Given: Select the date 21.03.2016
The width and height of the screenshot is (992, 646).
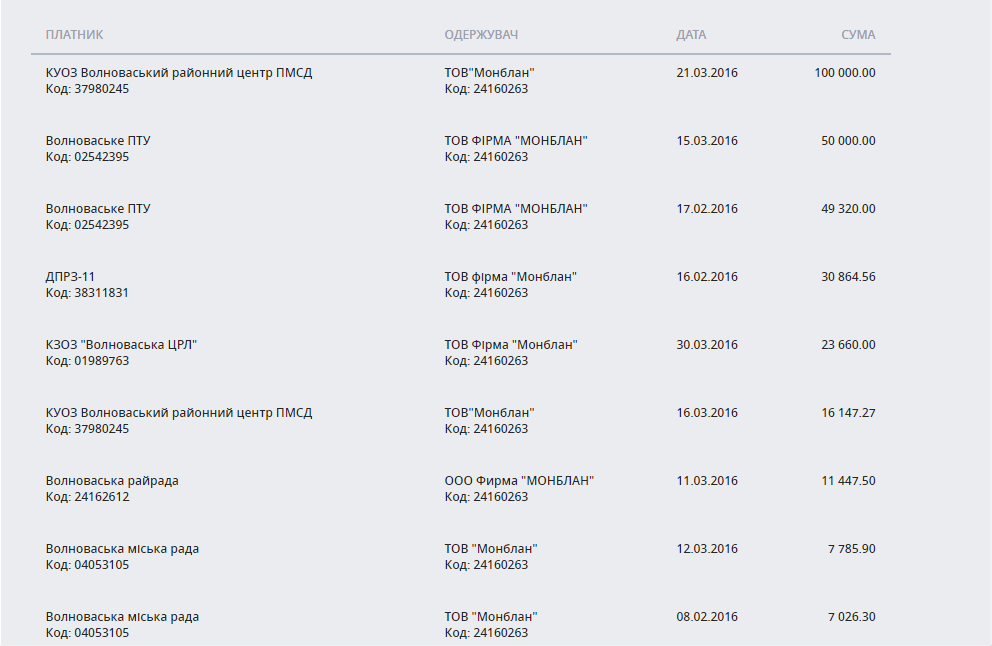Looking at the screenshot, I should point(707,73).
